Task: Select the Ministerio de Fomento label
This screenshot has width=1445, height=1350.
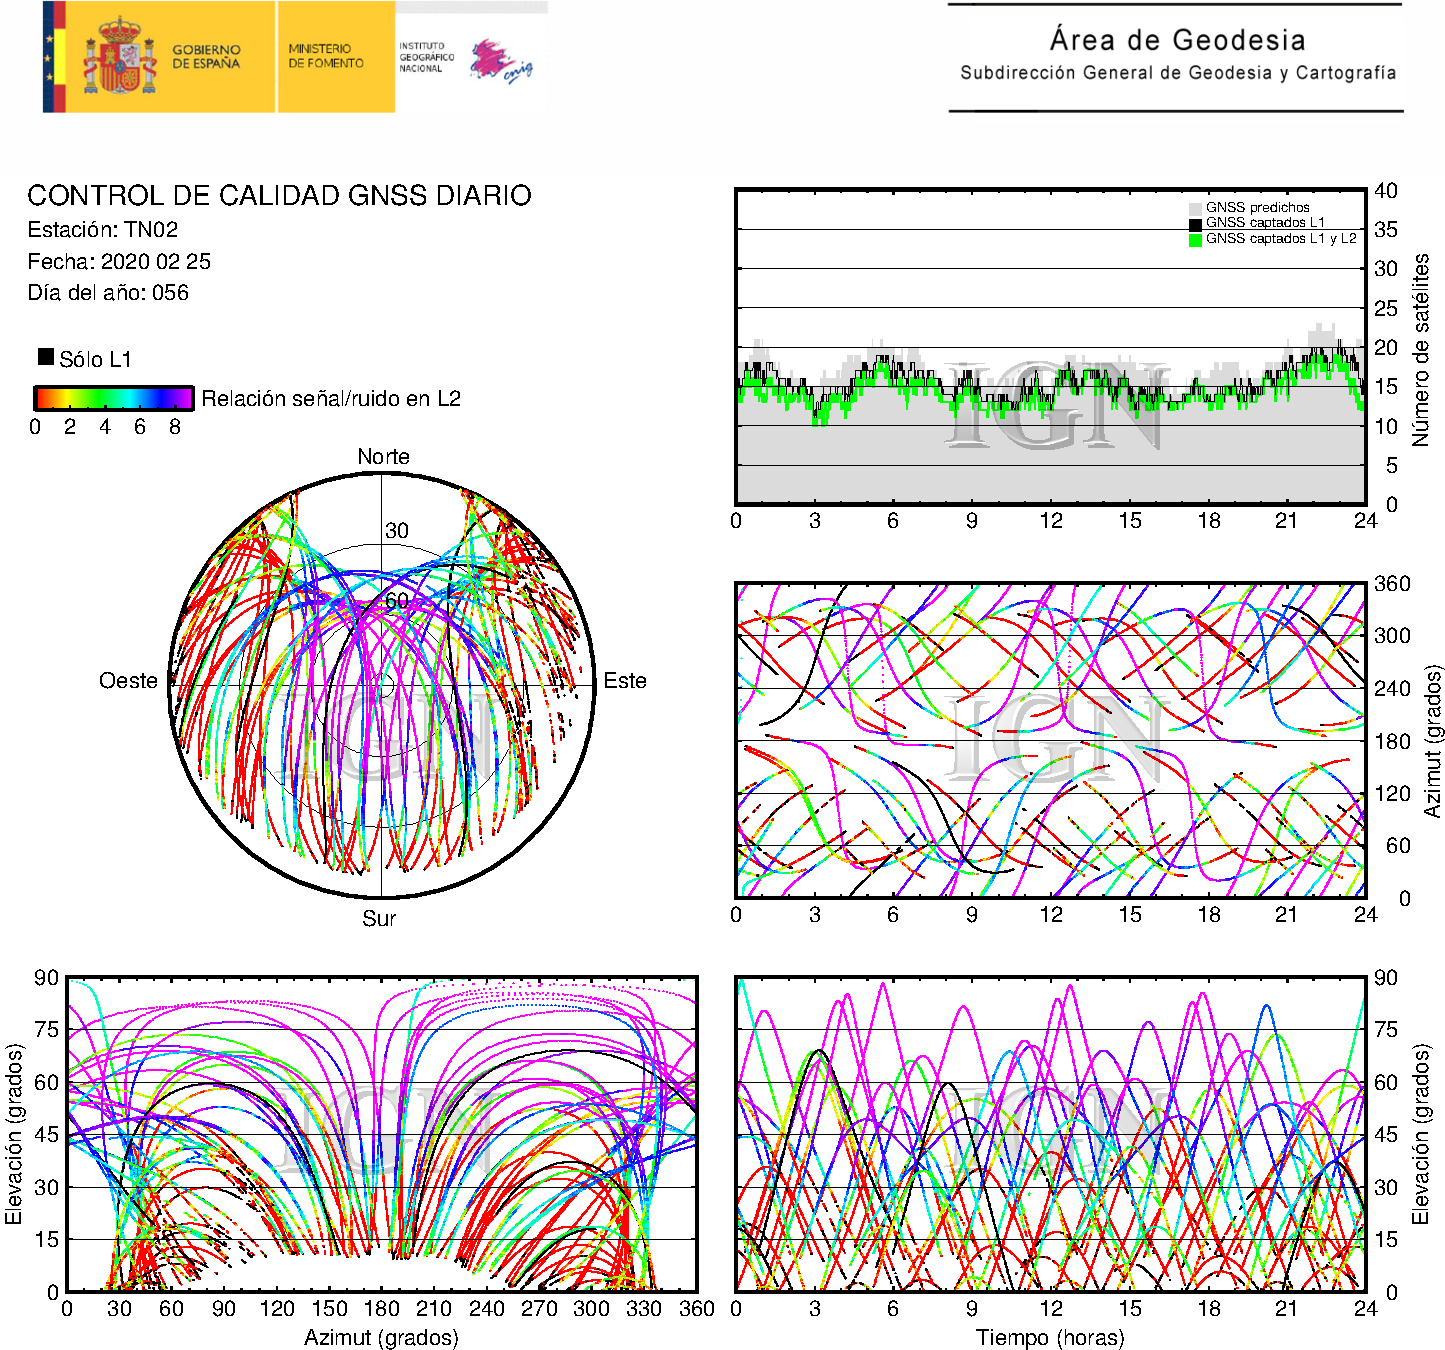Action: [x=326, y=56]
